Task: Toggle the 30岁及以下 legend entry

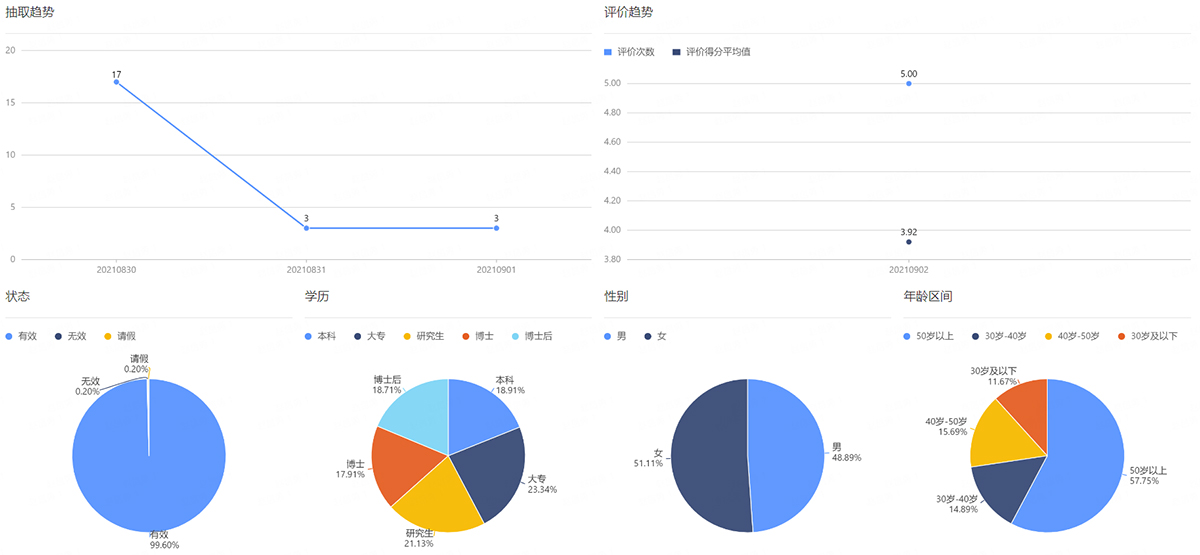Action: [1146, 336]
